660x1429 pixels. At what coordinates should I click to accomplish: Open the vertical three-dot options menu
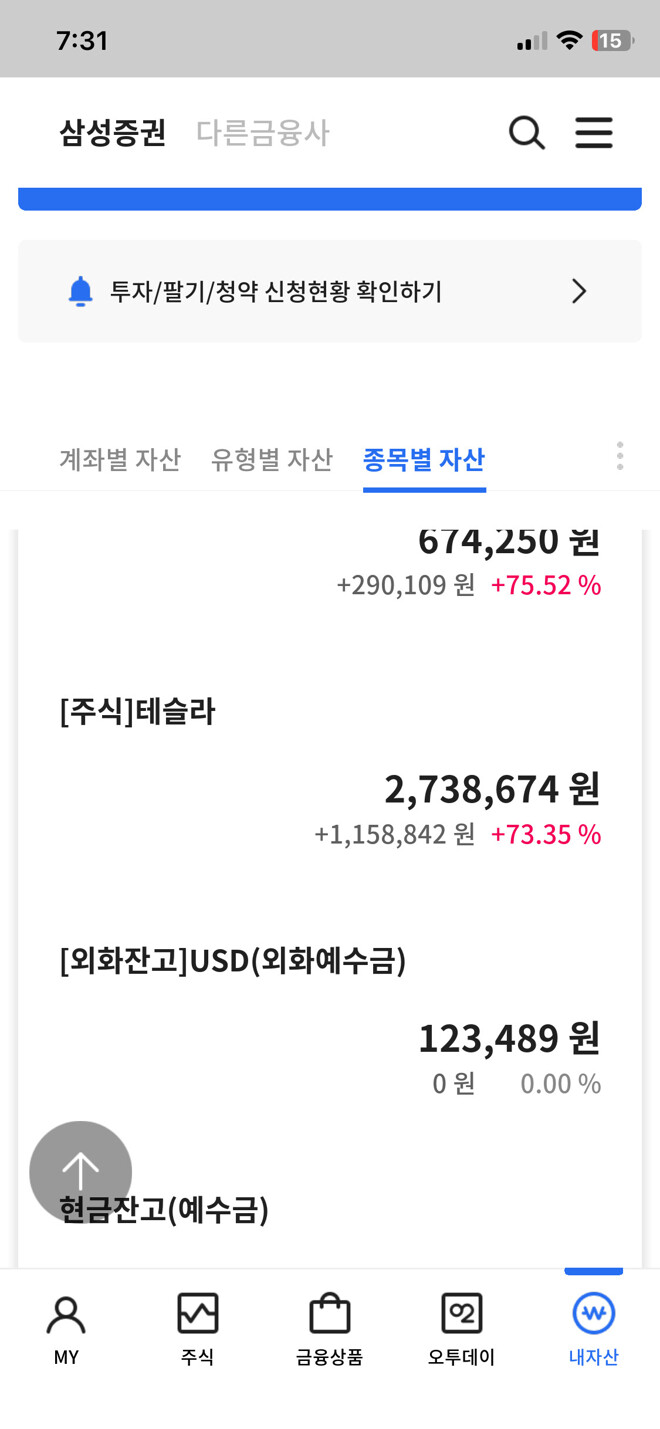pyautogui.click(x=620, y=456)
